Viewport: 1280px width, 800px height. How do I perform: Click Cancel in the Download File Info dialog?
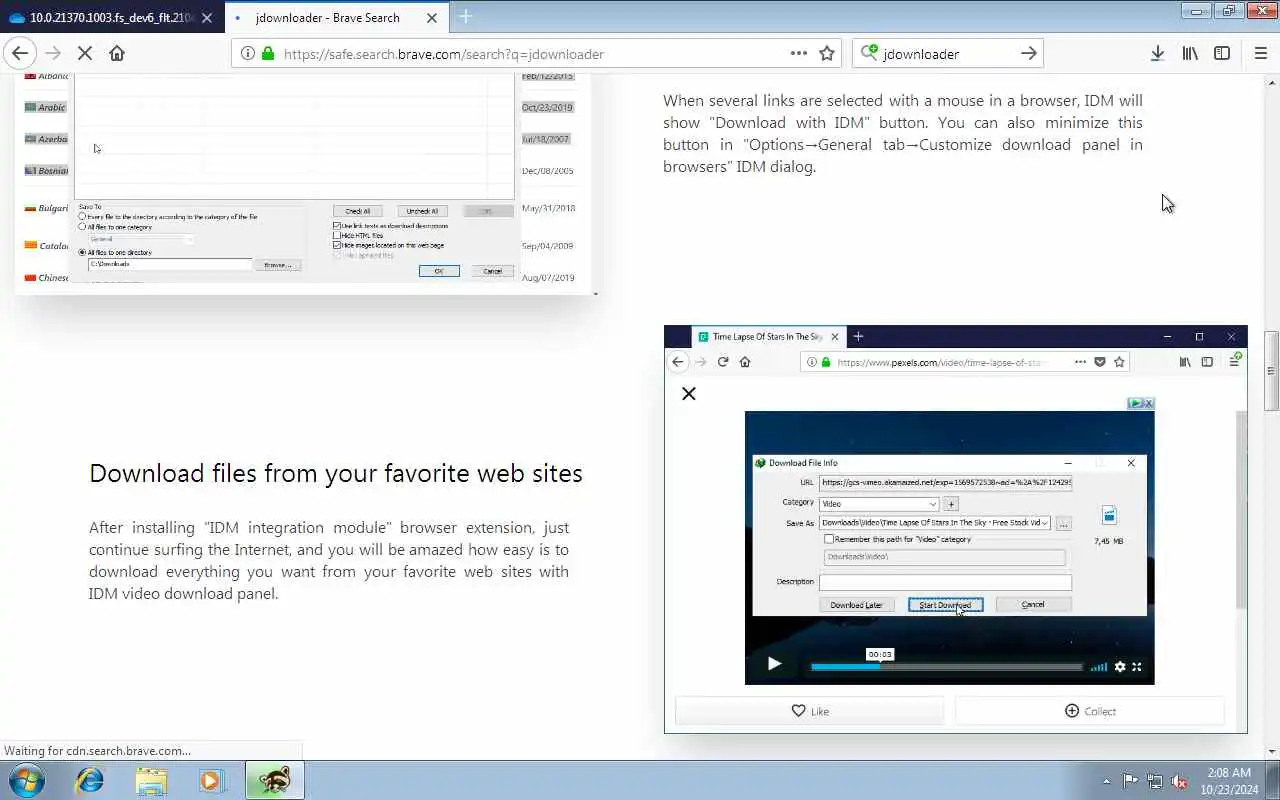pyautogui.click(x=1033, y=605)
